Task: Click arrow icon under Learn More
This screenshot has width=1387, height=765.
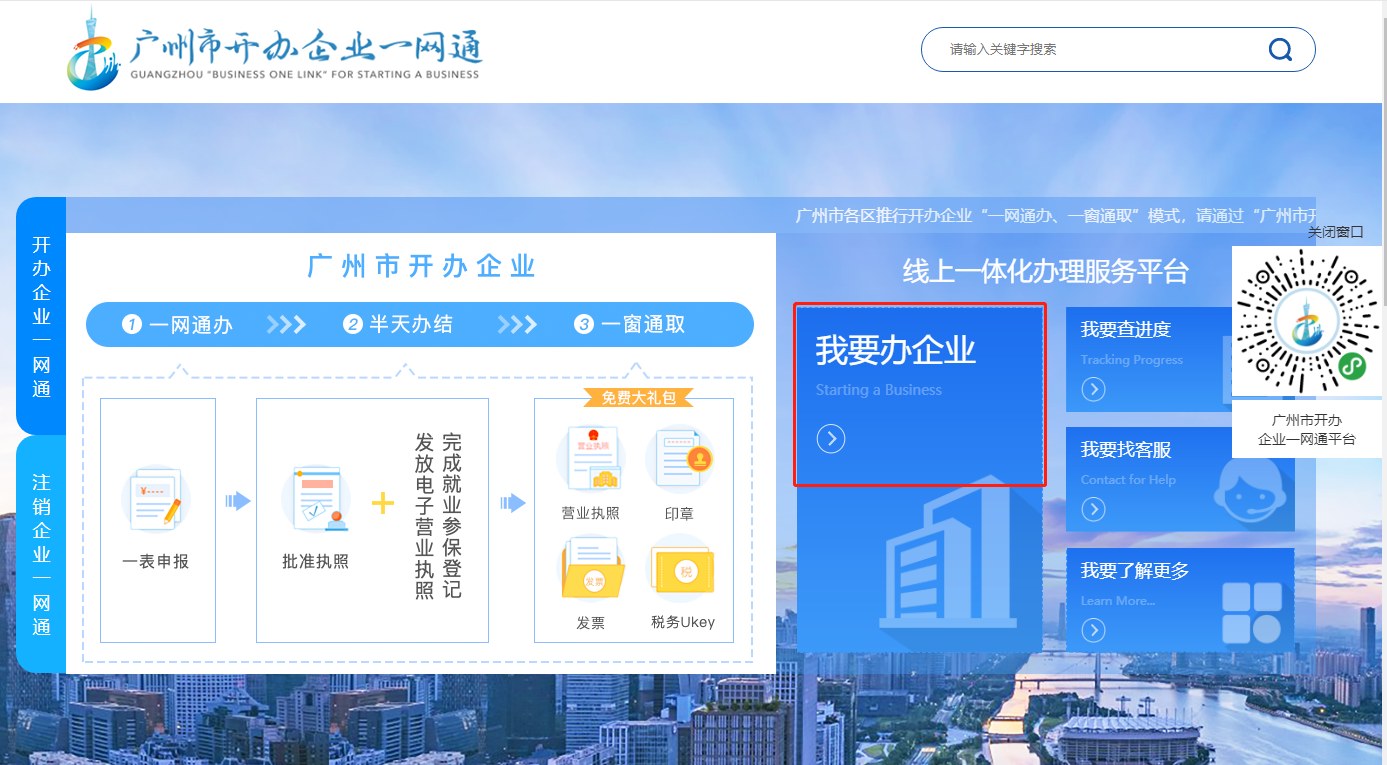Action: coord(1093,630)
